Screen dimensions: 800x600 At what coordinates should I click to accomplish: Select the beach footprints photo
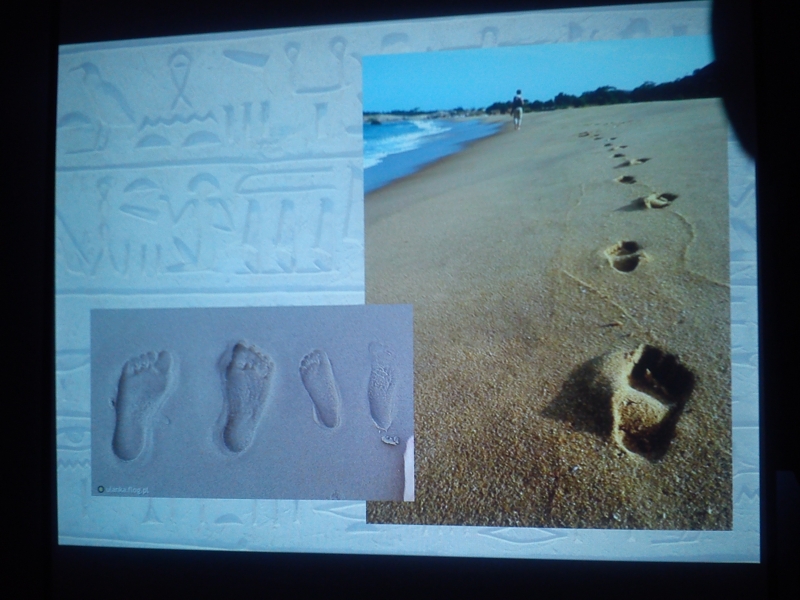click(545, 300)
